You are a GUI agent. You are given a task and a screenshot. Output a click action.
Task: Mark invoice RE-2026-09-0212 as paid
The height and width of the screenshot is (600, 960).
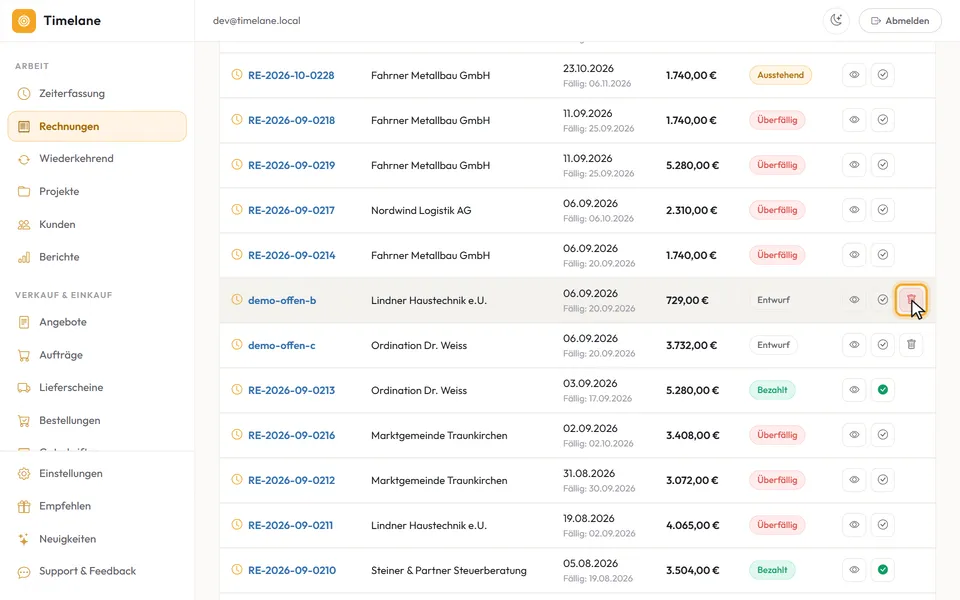point(883,480)
